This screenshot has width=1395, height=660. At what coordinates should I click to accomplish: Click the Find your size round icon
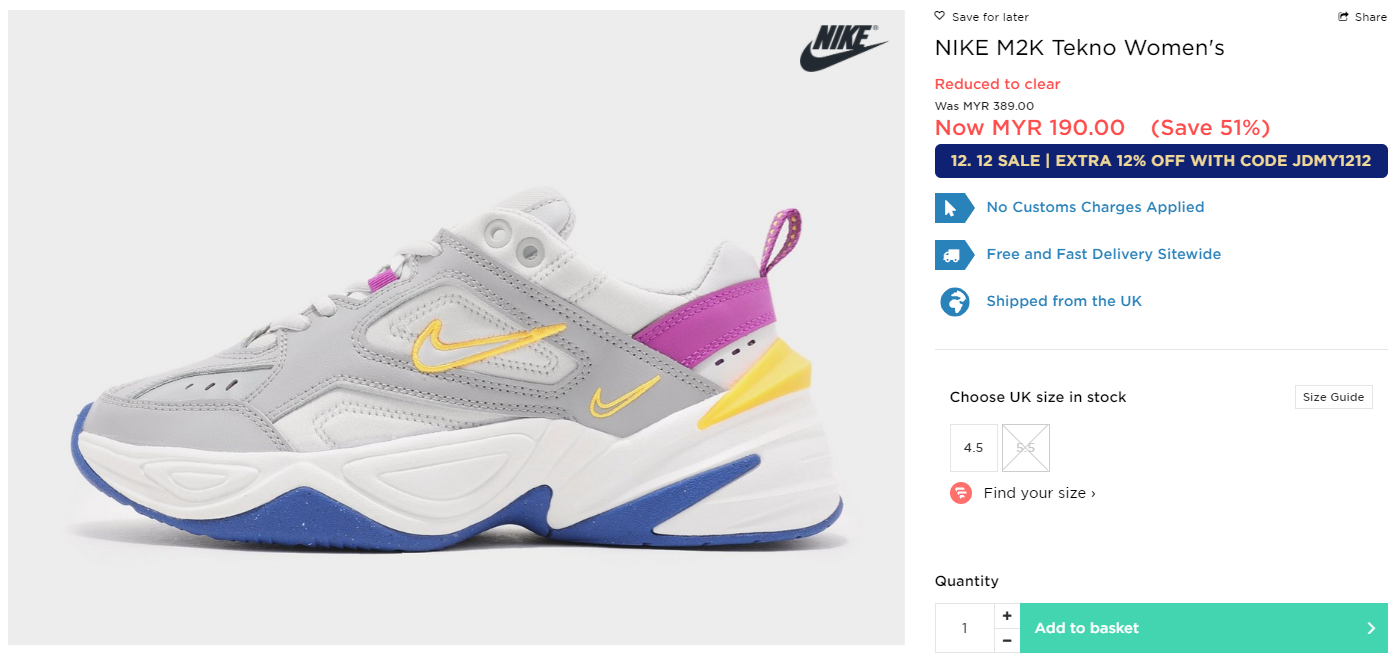pos(961,493)
